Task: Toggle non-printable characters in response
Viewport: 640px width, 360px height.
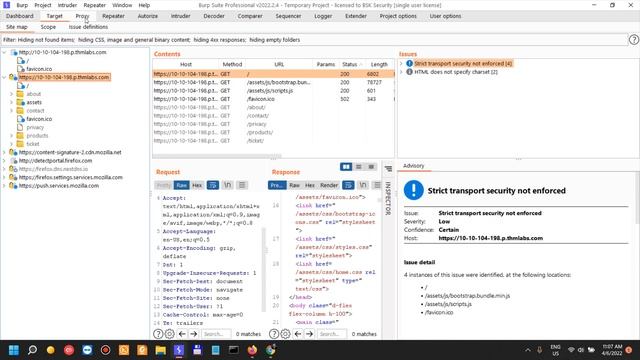Action: click(x=363, y=185)
